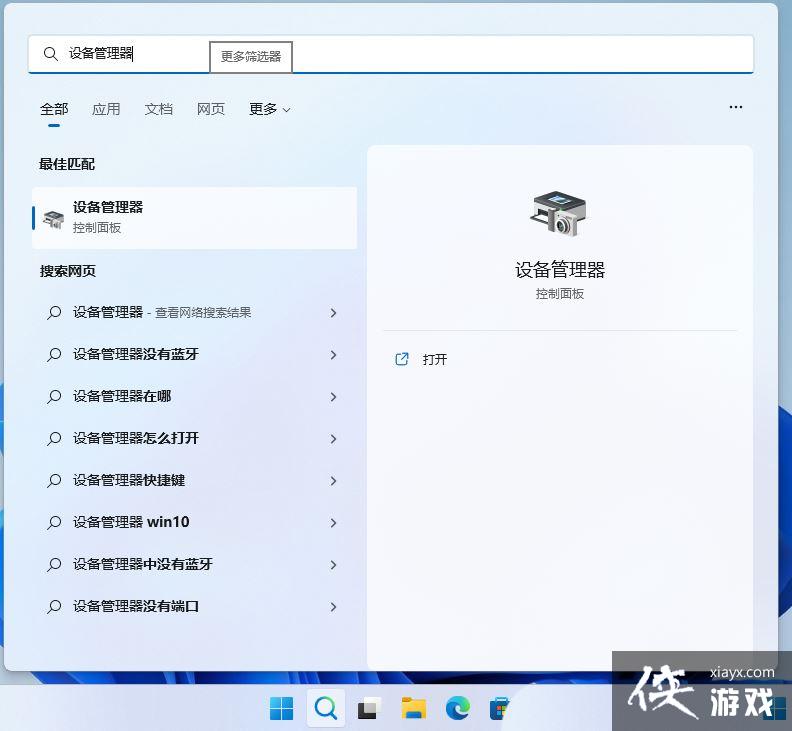The height and width of the screenshot is (731, 792).
Task: Open Microsoft Store from the taskbar
Action: pos(501,708)
